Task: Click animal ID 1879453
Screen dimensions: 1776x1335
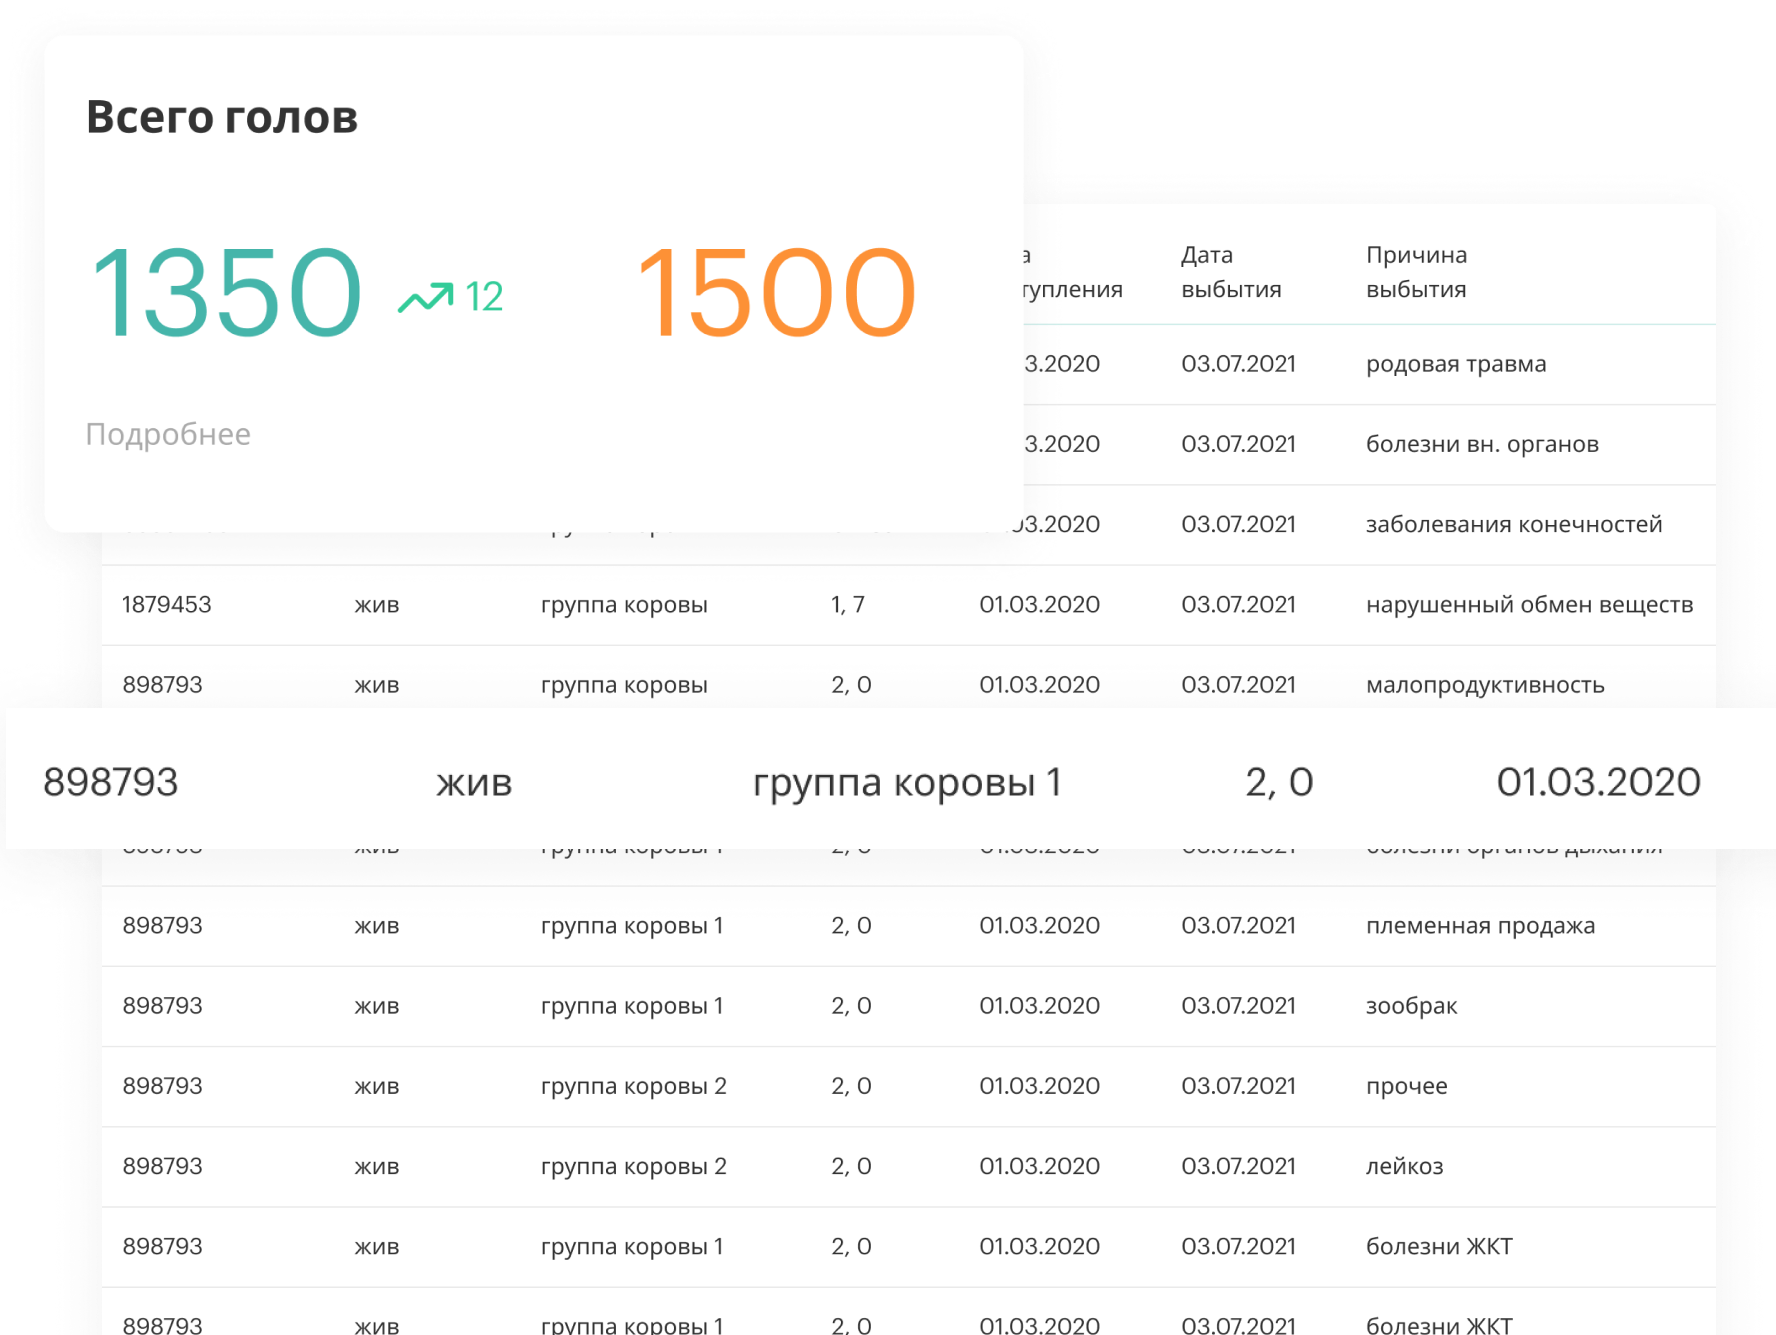Action: pos(167,605)
